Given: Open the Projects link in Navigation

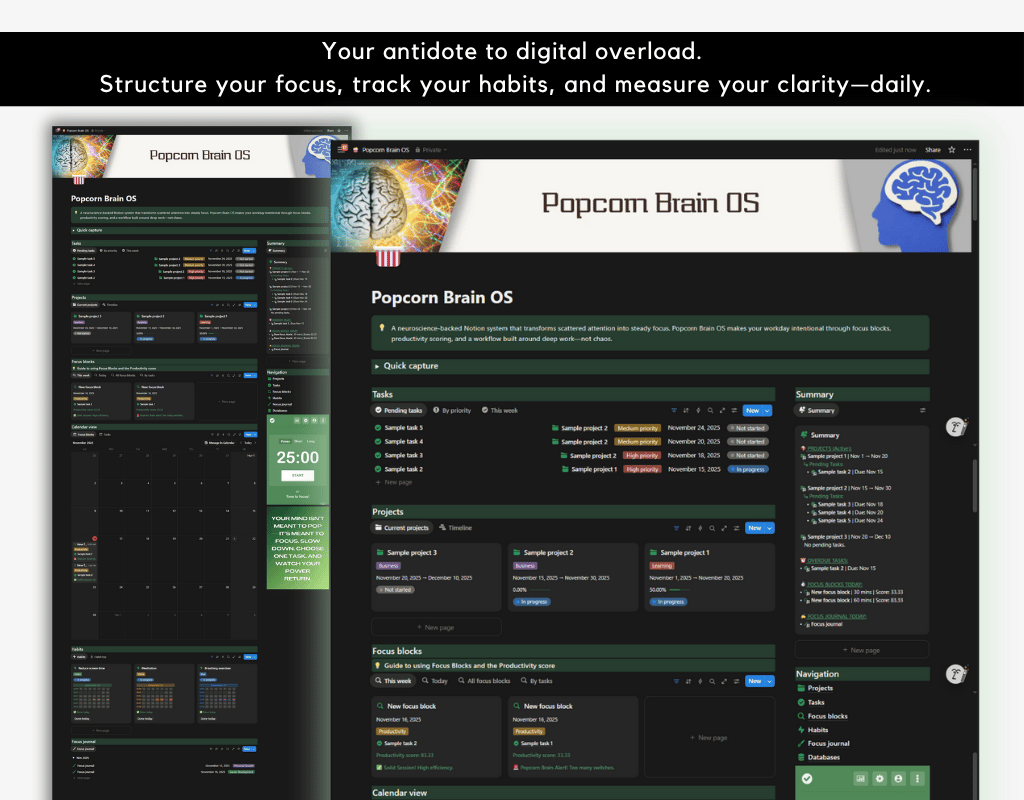Looking at the screenshot, I should [815, 688].
